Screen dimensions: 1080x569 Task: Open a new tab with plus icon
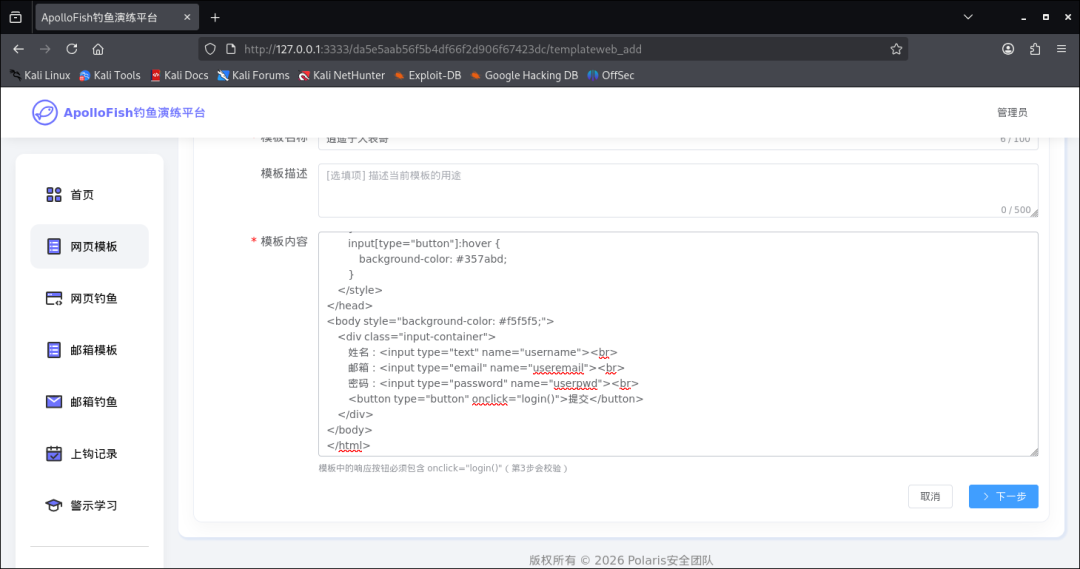click(x=215, y=17)
